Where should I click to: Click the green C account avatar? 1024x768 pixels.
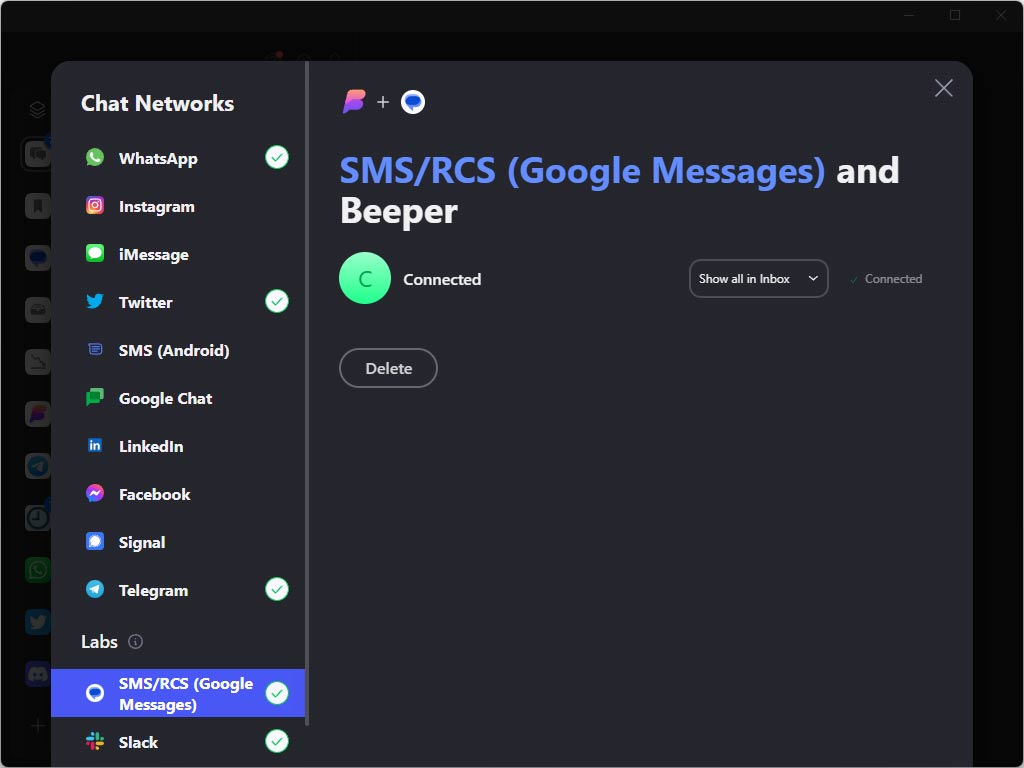[365, 279]
